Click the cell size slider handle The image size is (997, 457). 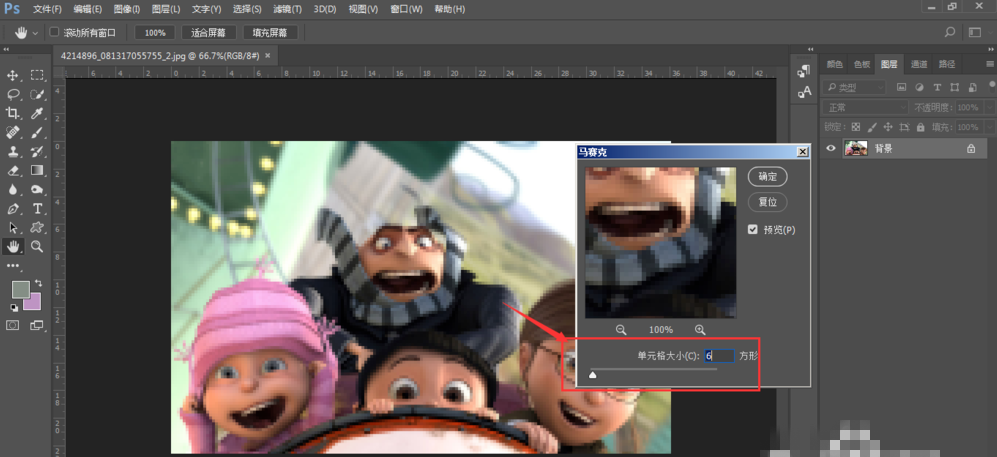tap(593, 375)
